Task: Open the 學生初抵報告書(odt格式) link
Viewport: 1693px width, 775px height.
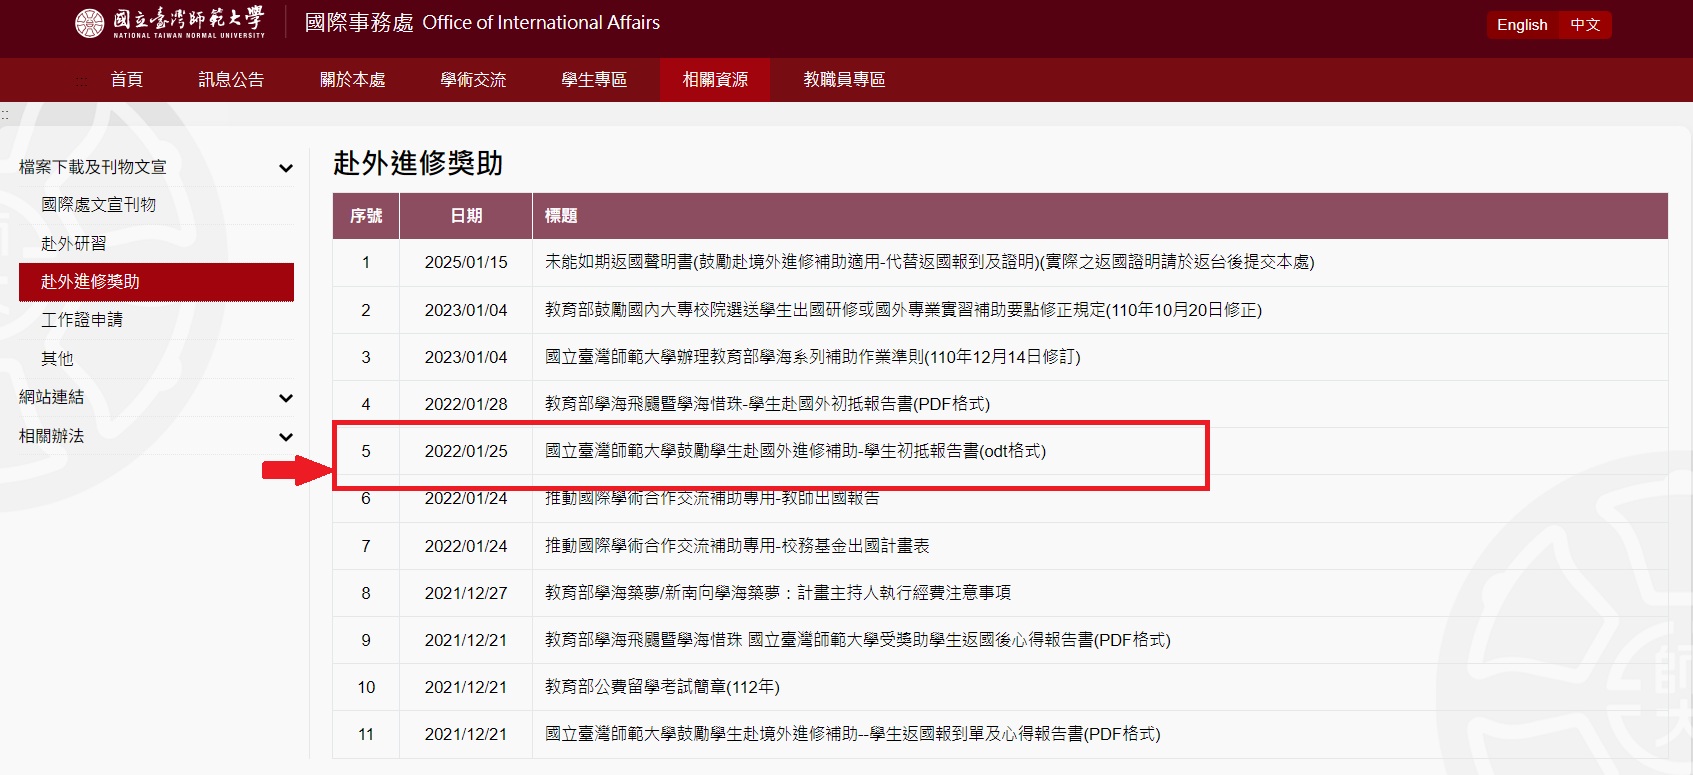Action: (794, 451)
